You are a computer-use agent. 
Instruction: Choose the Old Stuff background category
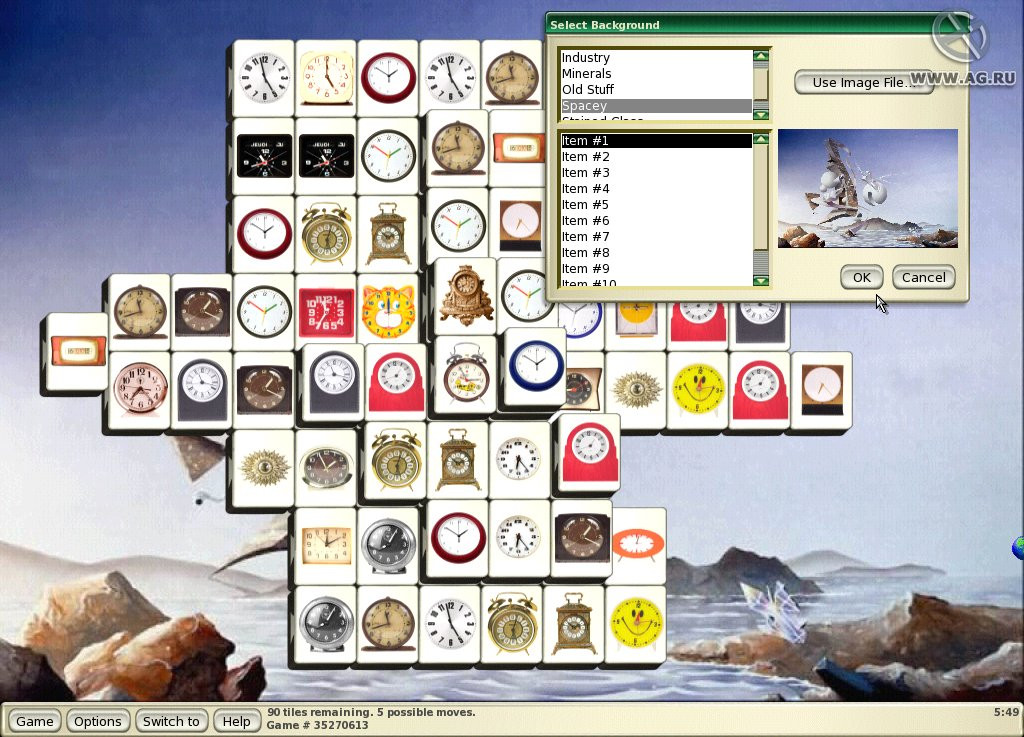[656, 89]
